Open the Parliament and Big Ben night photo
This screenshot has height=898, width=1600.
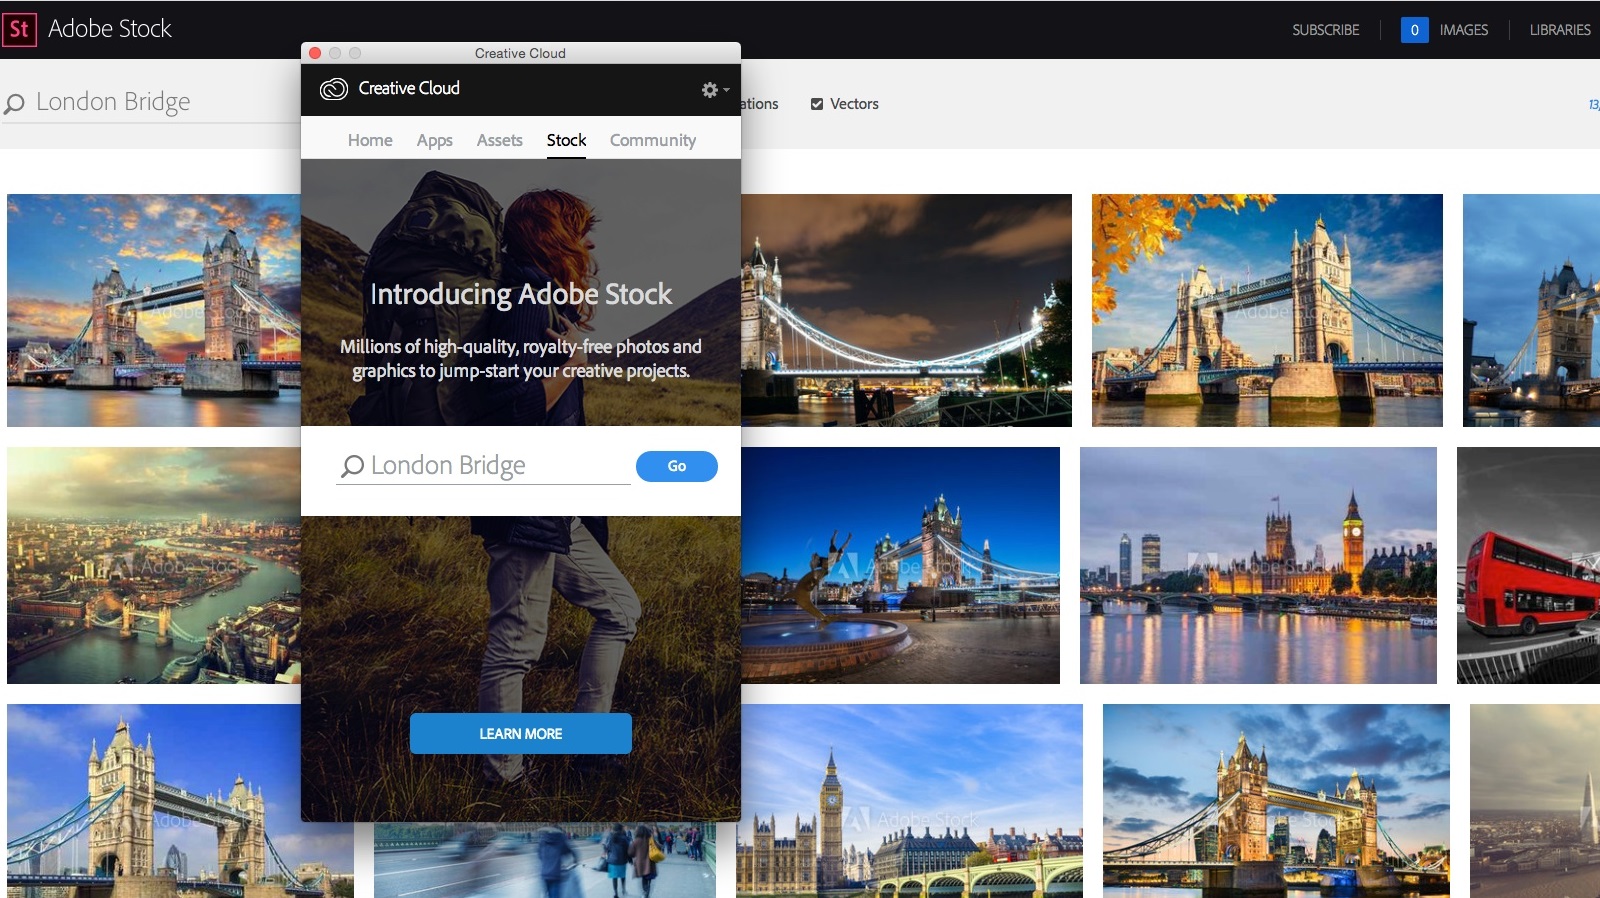(x=1257, y=566)
